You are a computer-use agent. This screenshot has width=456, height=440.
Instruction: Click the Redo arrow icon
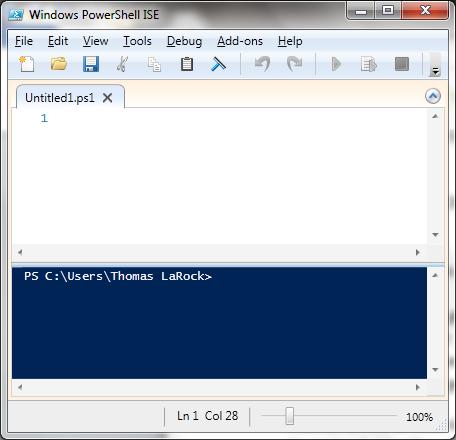pyautogui.click(x=294, y=64)
